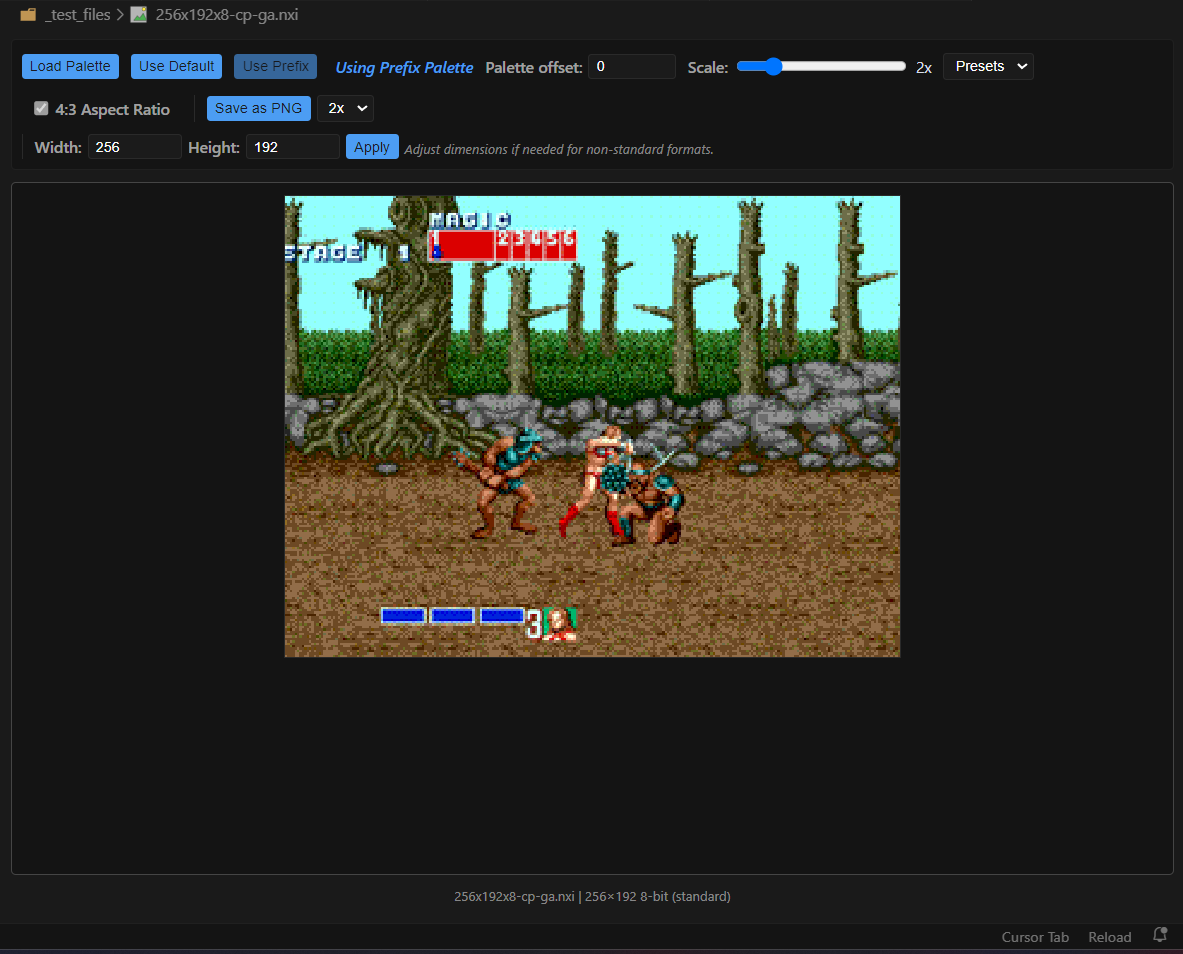Open Cursor Tab in status bar

pos(1035,937)
